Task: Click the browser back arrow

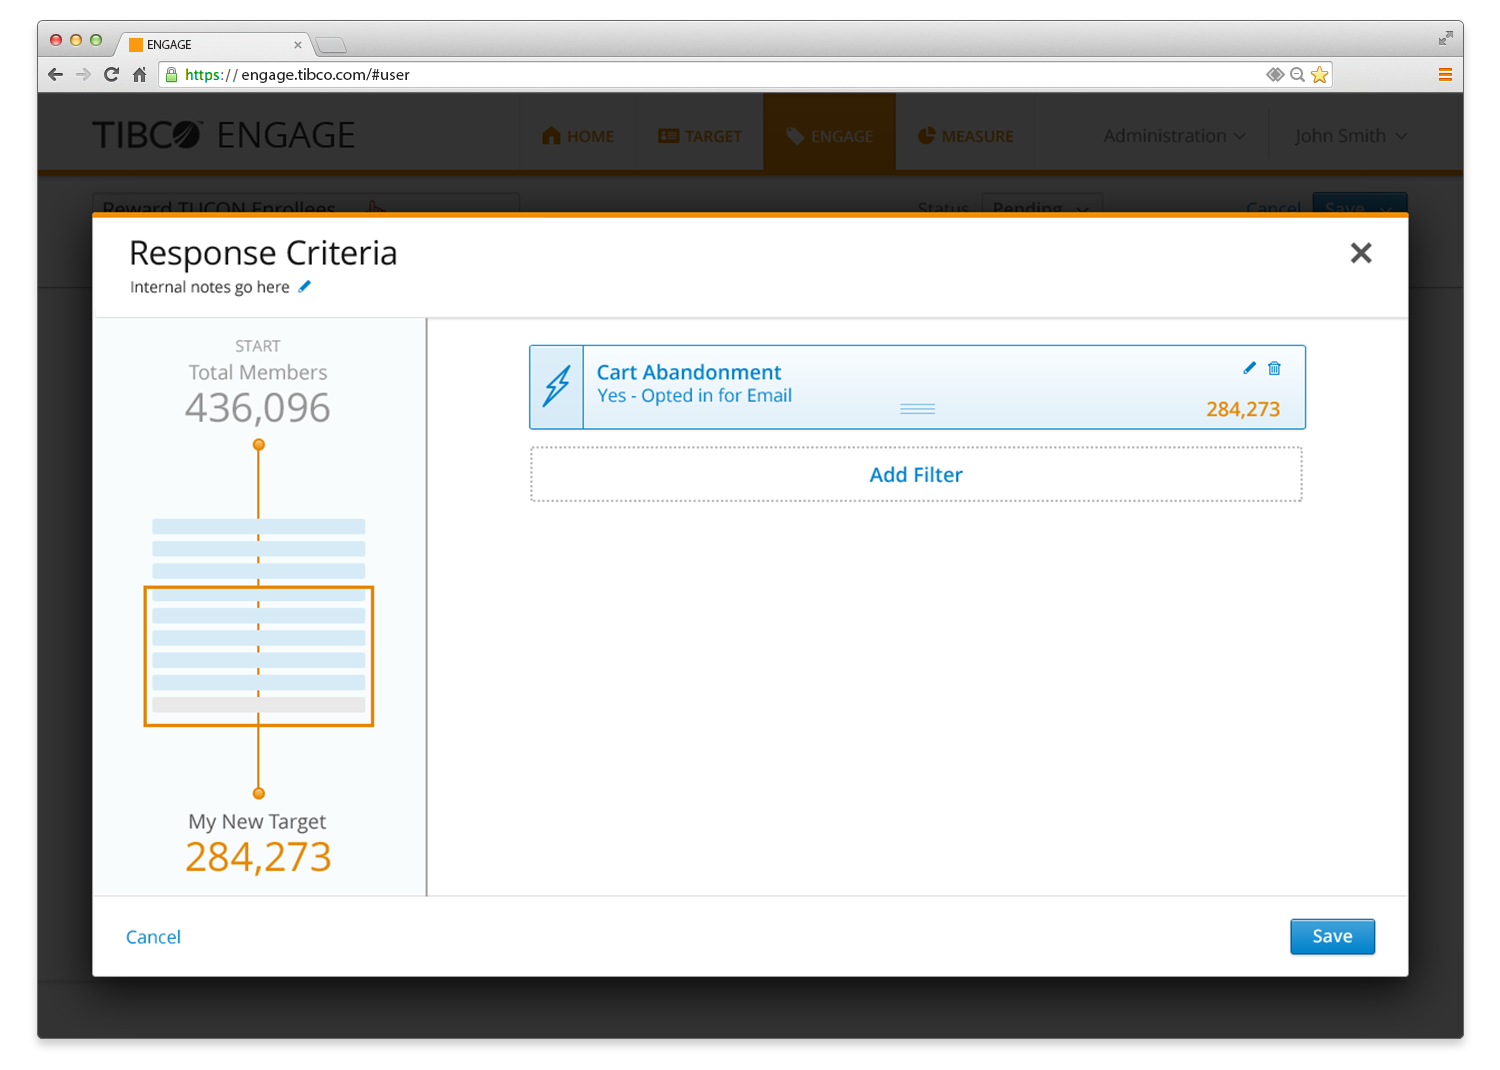Action: coord(55,74)
